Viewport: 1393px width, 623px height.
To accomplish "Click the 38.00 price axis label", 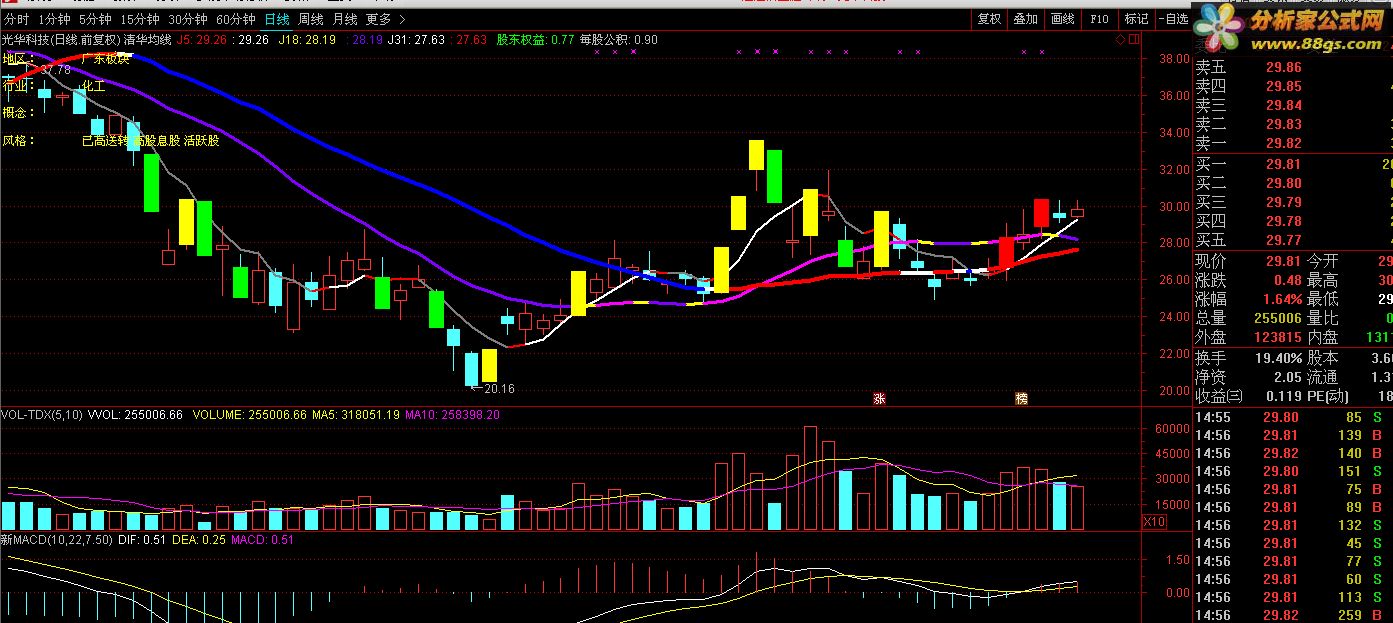I will pos(1173,59).
